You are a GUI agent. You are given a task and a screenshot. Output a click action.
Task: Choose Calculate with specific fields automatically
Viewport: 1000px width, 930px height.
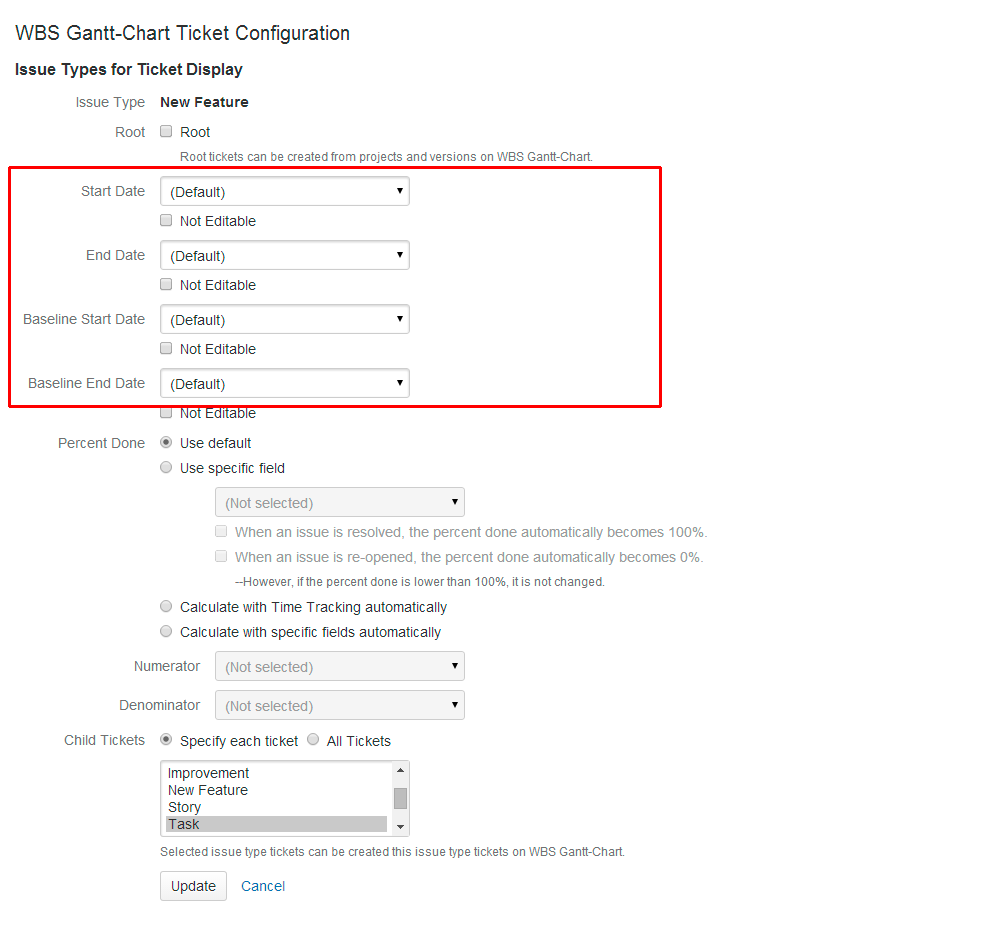tap(167, 632)
